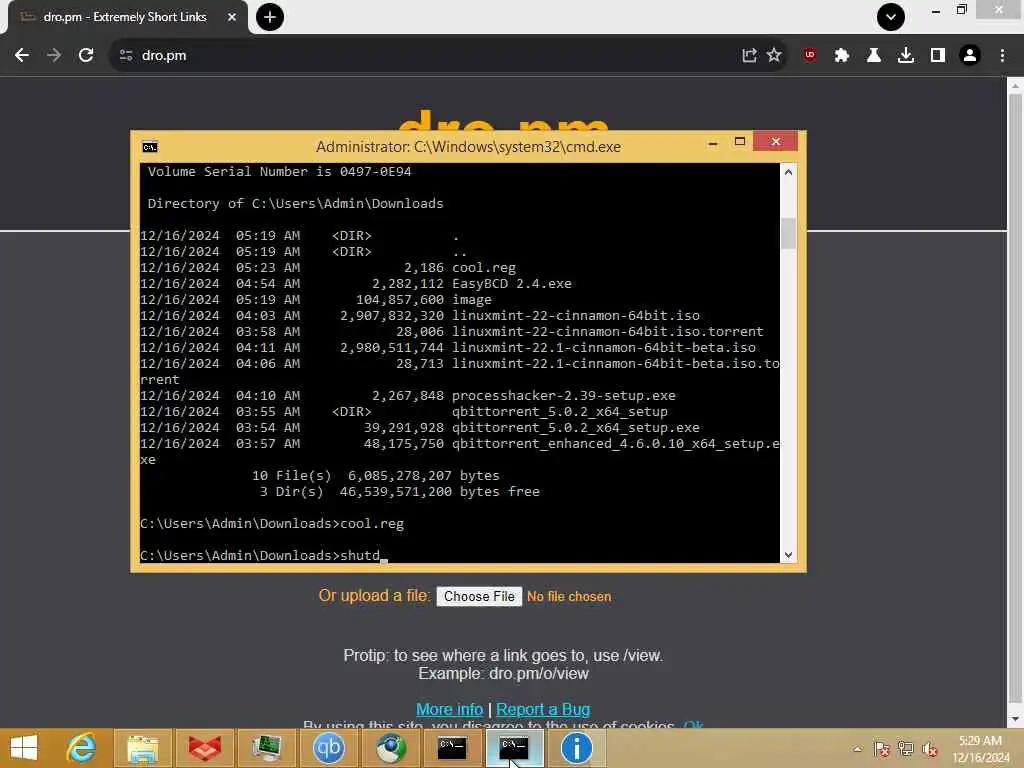Click the browser back arrow
1024x768 pixels.
coord(22,56)
